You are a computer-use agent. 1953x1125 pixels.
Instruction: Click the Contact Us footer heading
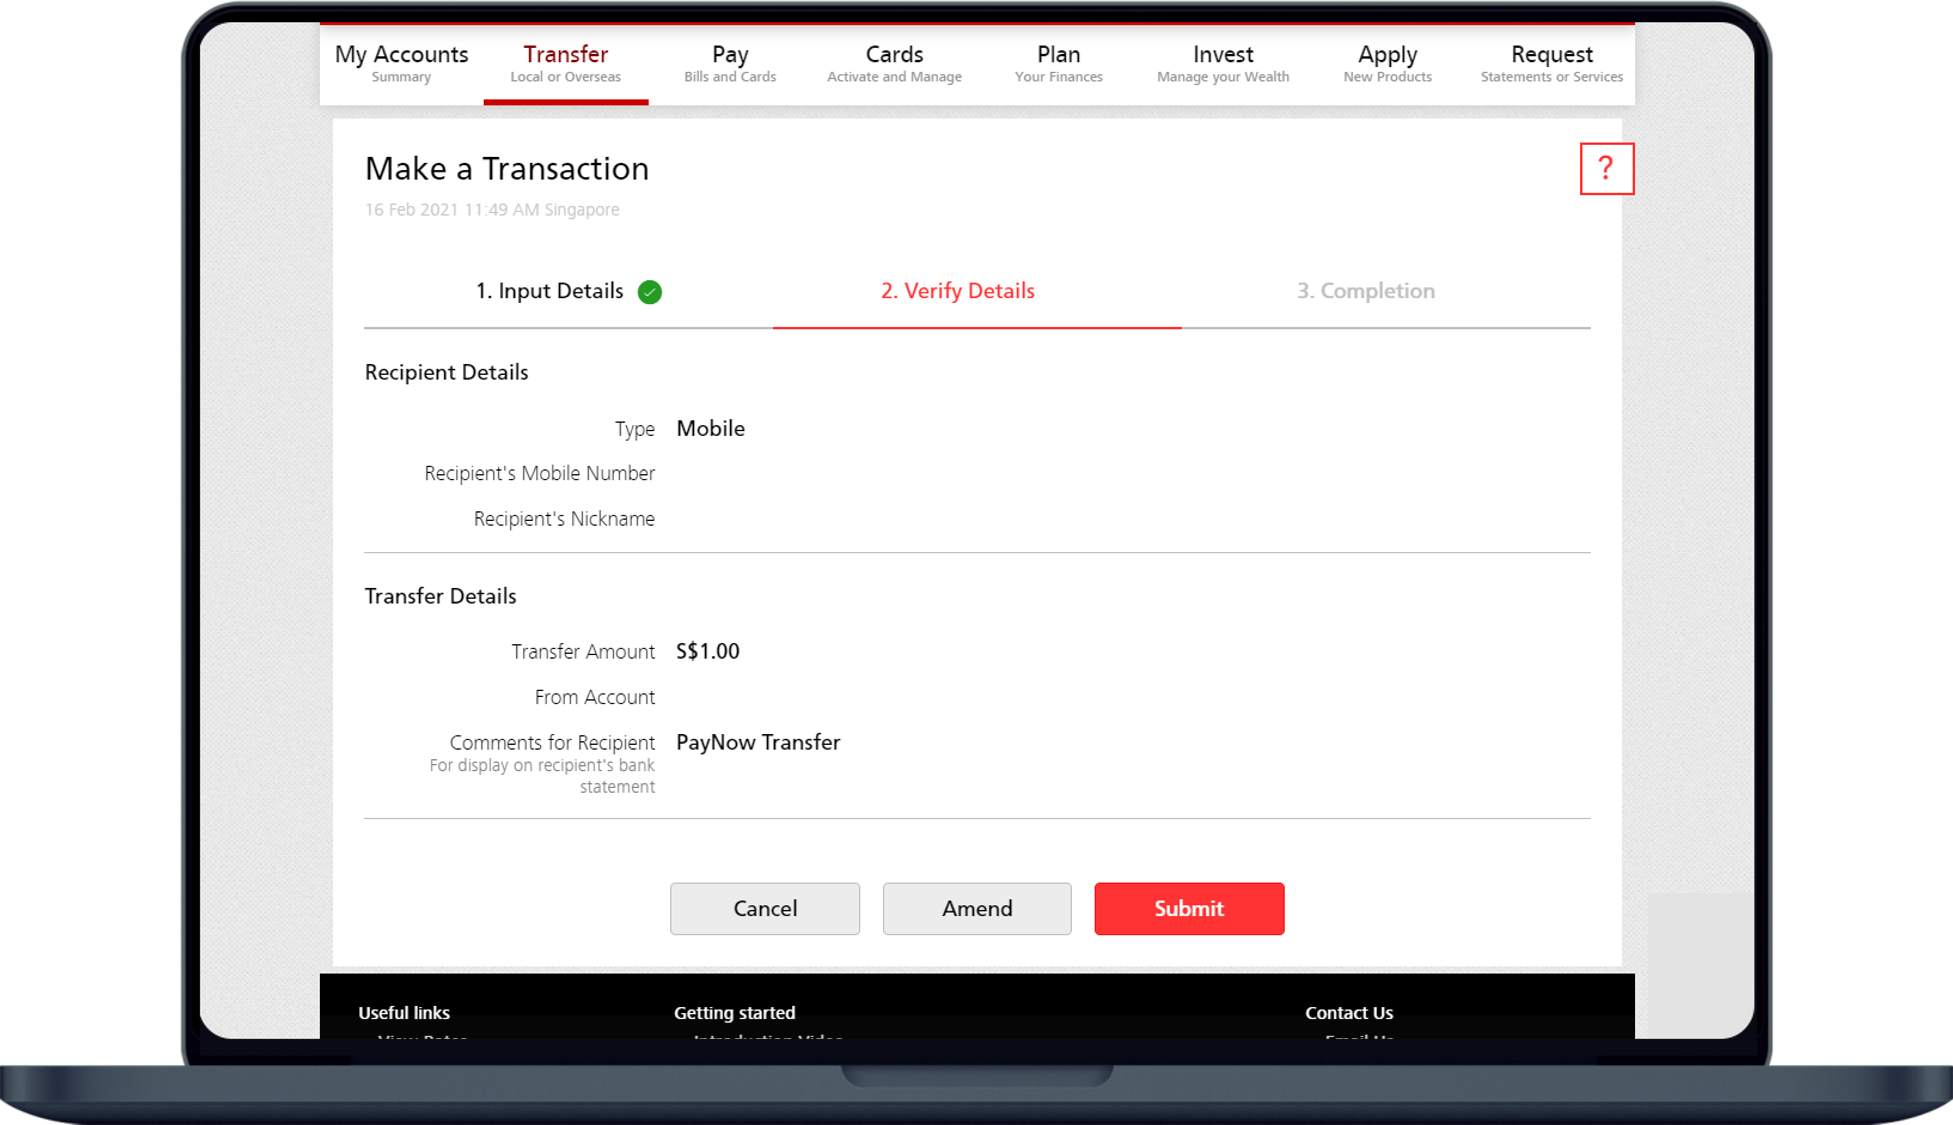pyautogui.click(x=1348, y=1012)
